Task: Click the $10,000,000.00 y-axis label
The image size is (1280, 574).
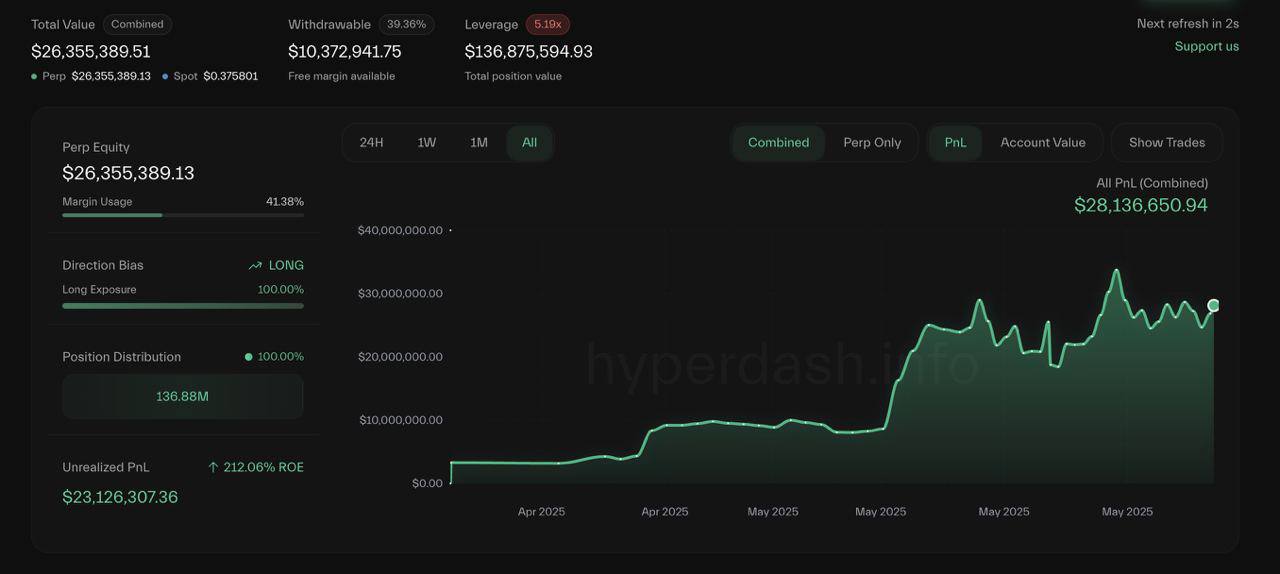Action: coord(400,420)
